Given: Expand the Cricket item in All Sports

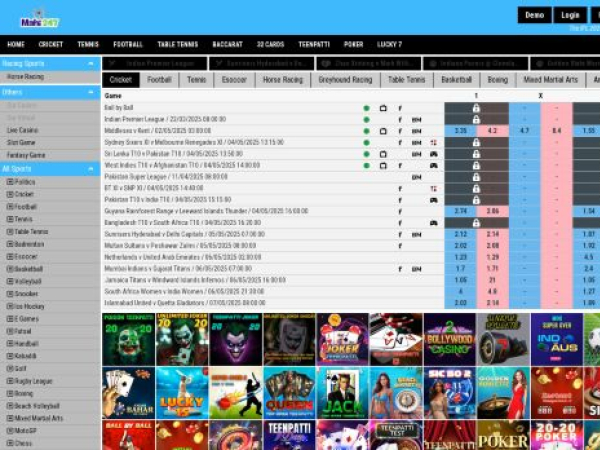Looking at the screenshot, I should click(x=10, y=194).
